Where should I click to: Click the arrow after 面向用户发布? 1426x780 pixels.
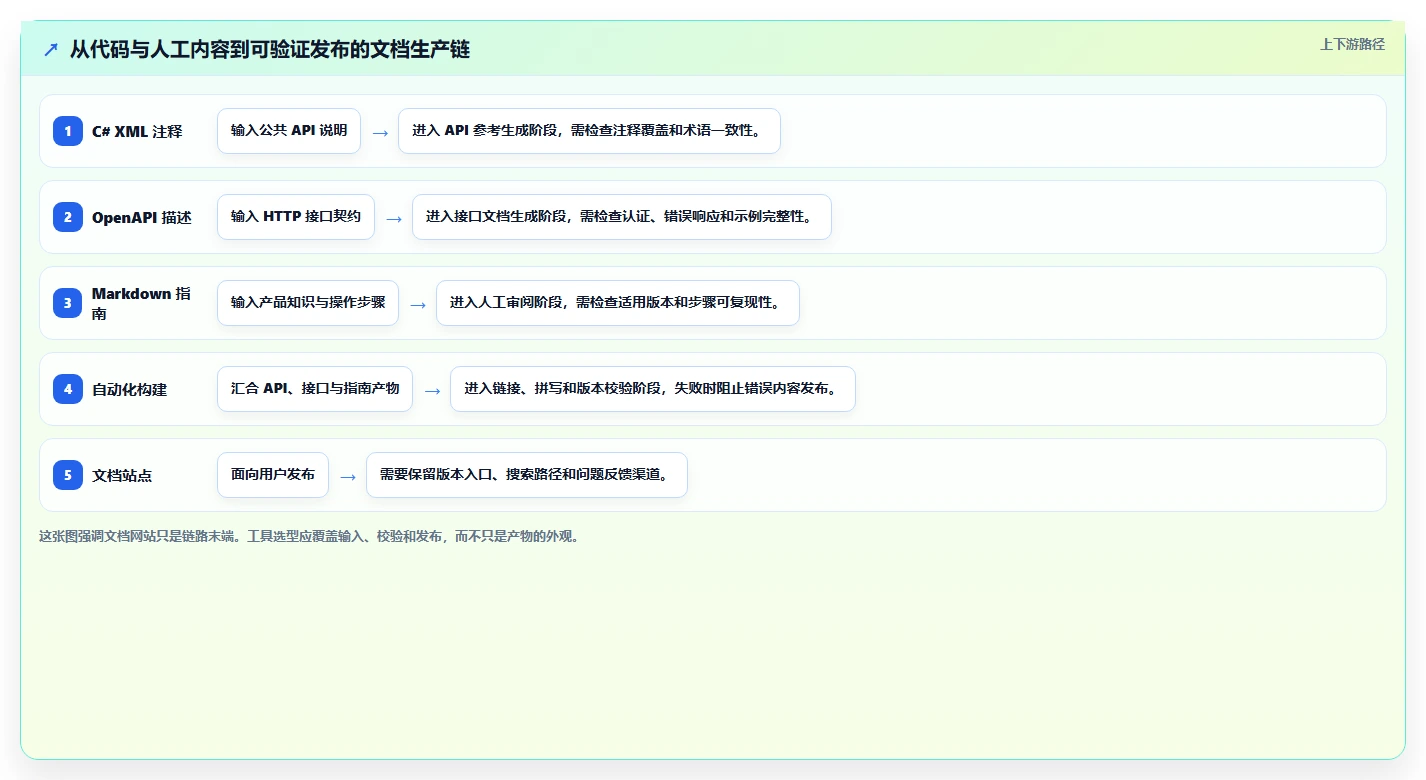tap(348, 476)
